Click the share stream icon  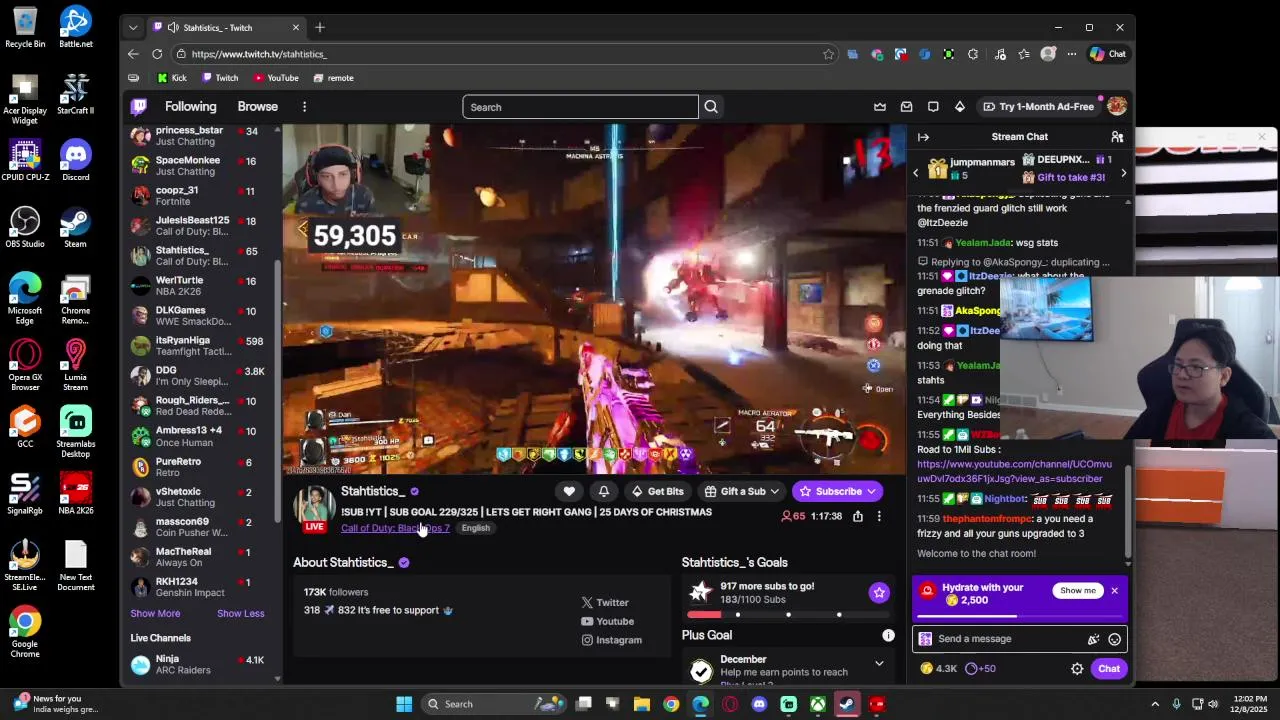(858, 516)
